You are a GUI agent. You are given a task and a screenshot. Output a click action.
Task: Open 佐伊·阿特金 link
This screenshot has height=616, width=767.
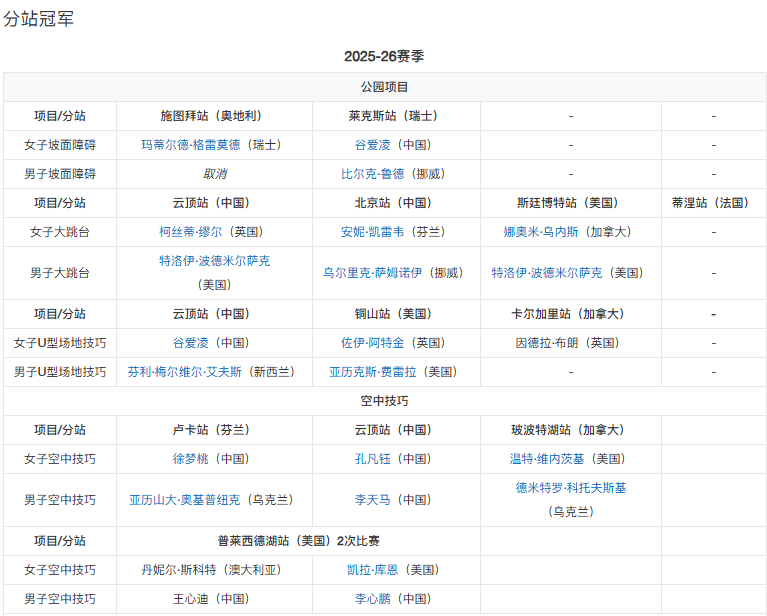[x=373, y=342]
